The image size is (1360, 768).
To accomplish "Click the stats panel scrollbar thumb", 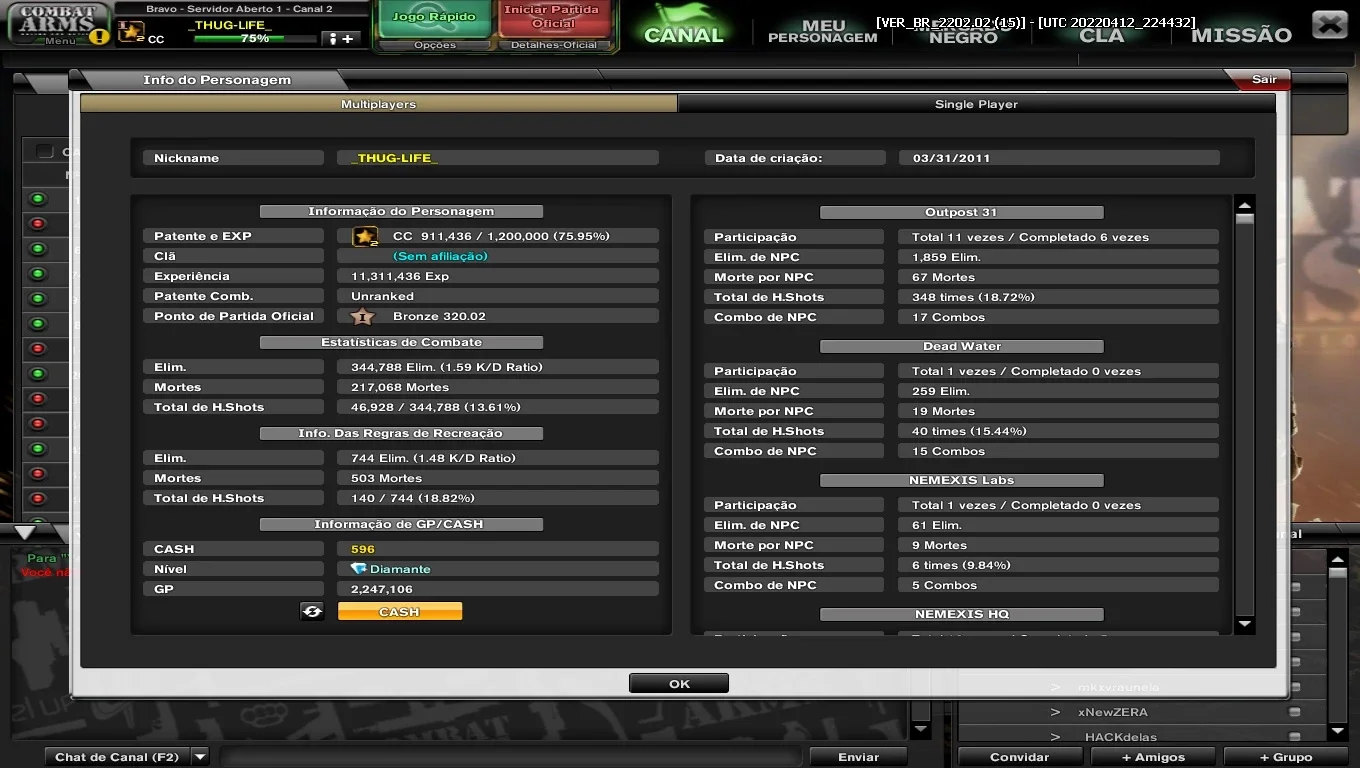I will [x=1245, y=220].
